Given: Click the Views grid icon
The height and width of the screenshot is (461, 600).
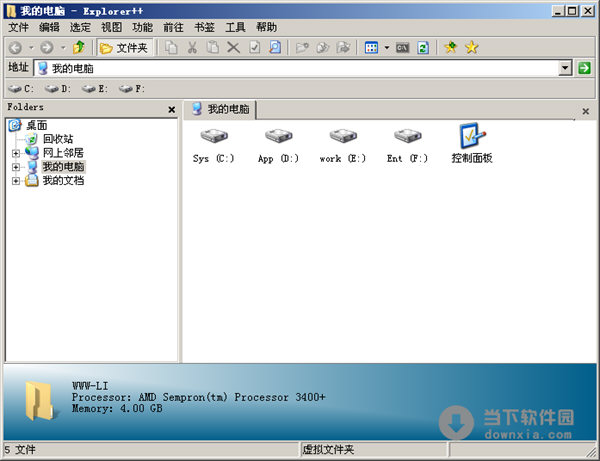Looking at the screenshot, I should coord(371,48).
